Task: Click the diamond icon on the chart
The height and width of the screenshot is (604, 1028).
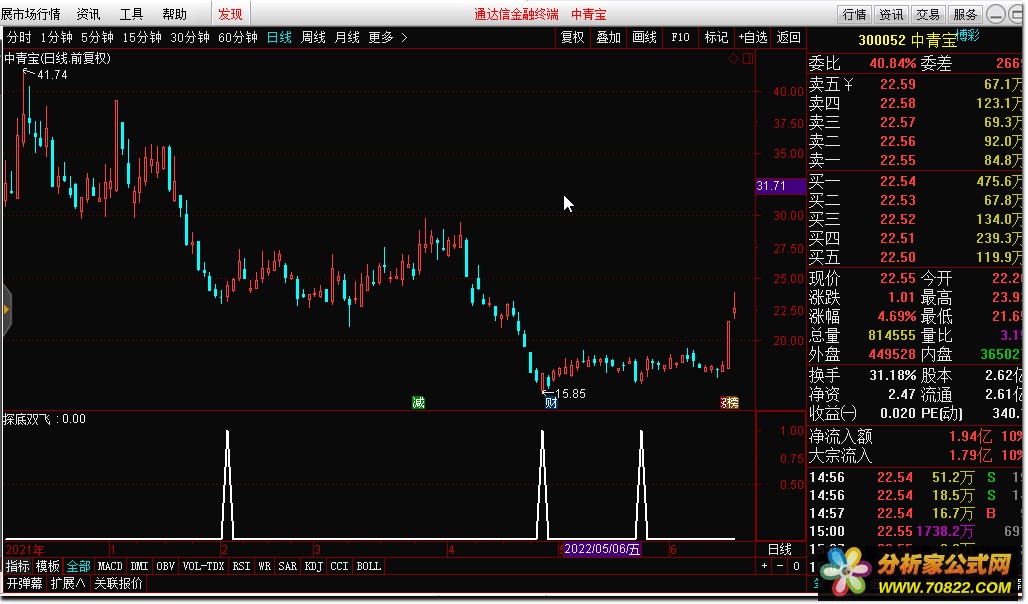Action: (x=733, y=58)
